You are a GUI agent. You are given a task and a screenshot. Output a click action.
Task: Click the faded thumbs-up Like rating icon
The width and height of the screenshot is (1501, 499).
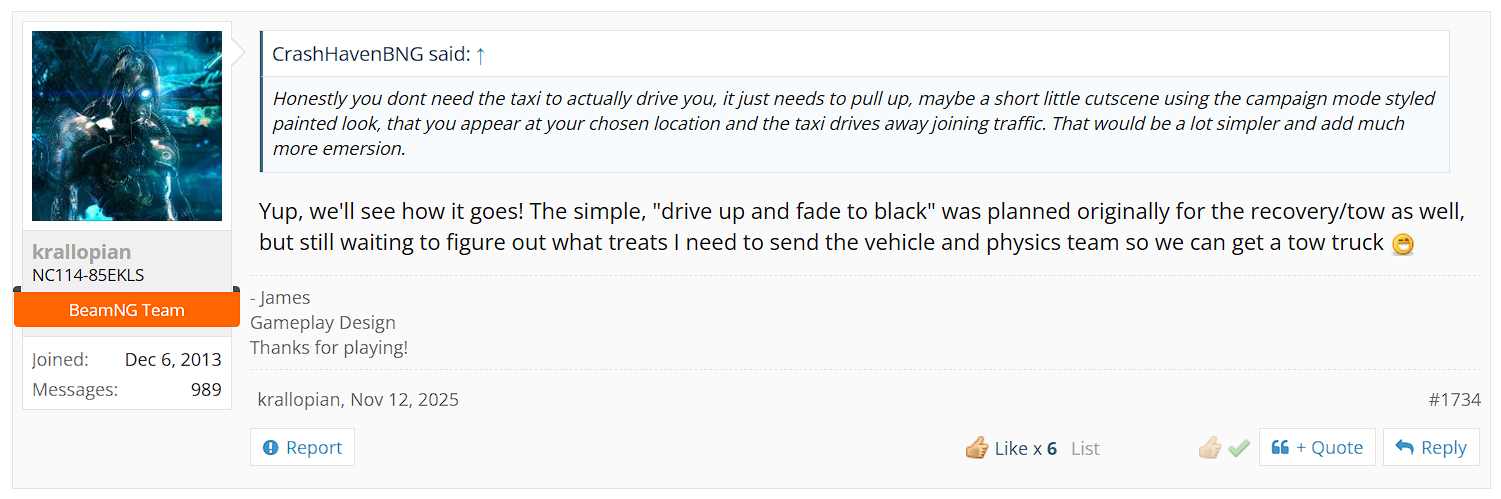(x=1210, y=448)
